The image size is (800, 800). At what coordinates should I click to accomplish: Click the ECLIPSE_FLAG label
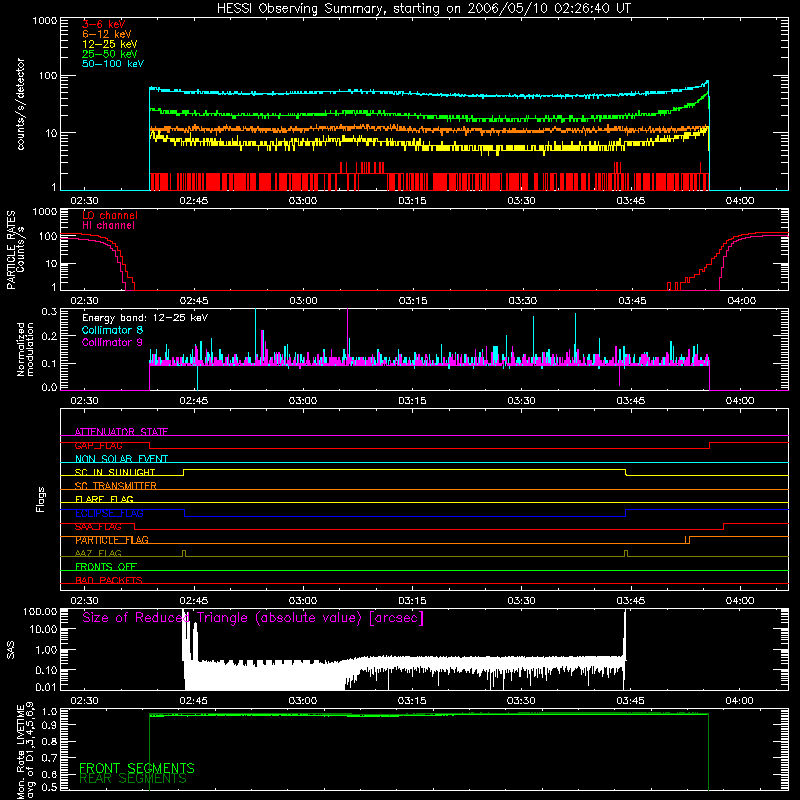tap(109, 513)
